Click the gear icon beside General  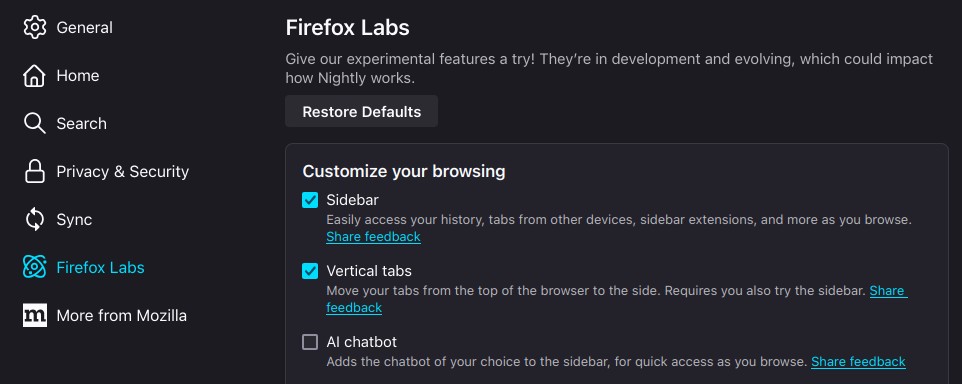pos(34,28)
